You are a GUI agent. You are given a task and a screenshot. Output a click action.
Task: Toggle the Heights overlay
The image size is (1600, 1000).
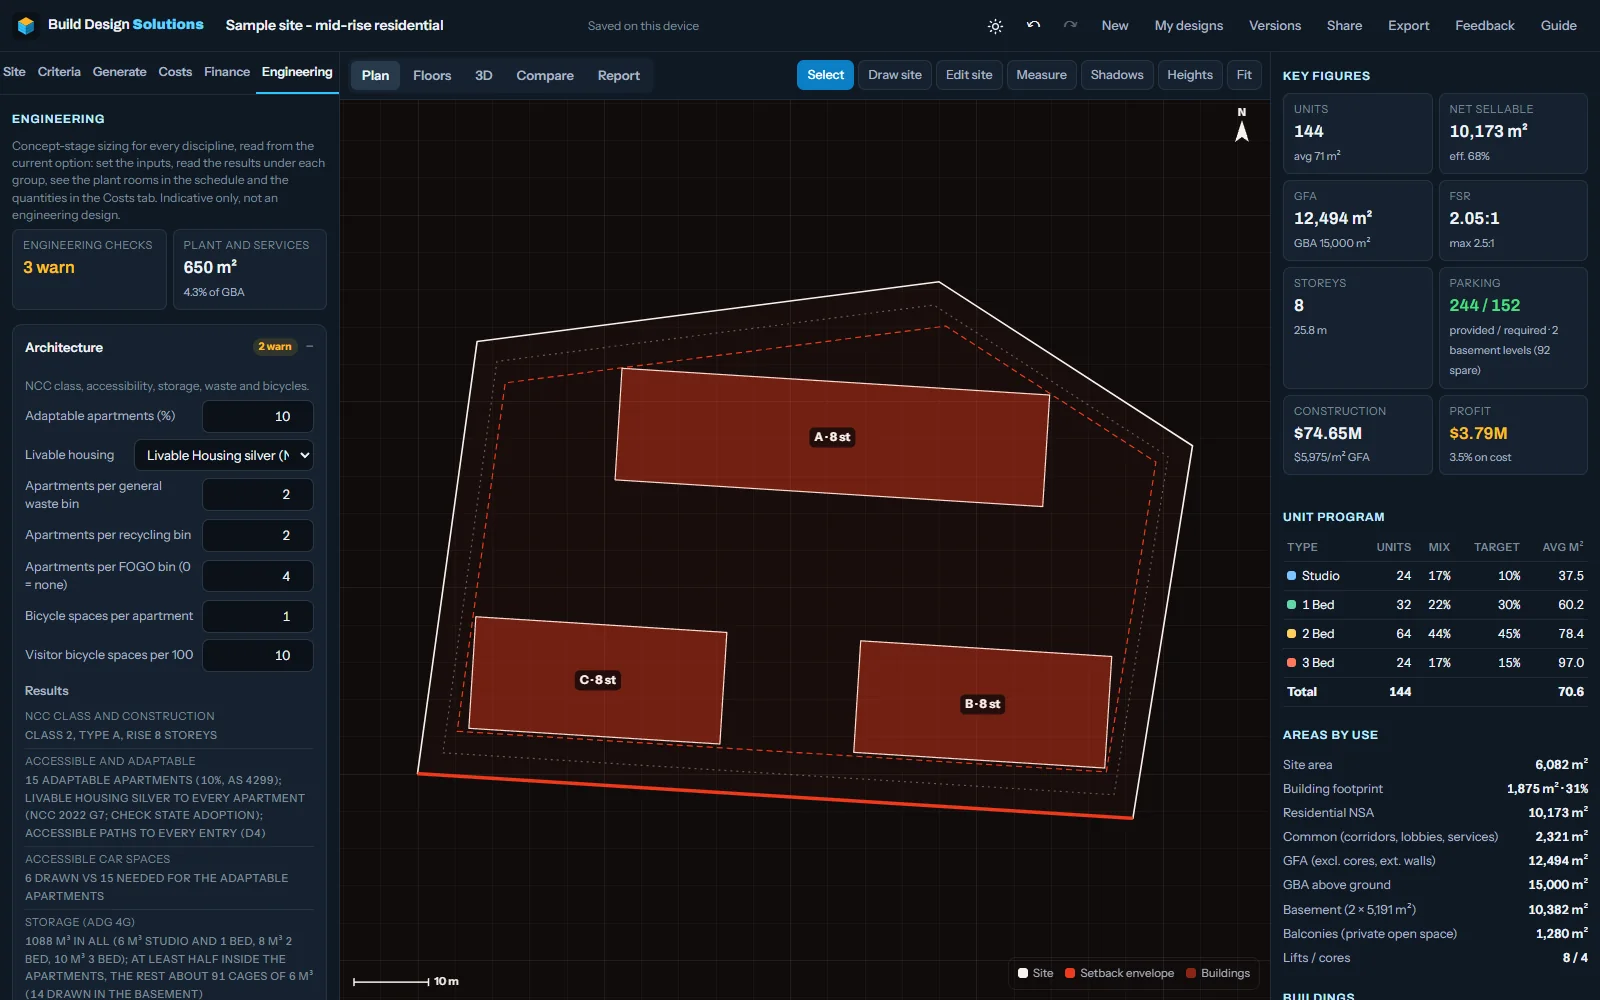(1190, 75)
